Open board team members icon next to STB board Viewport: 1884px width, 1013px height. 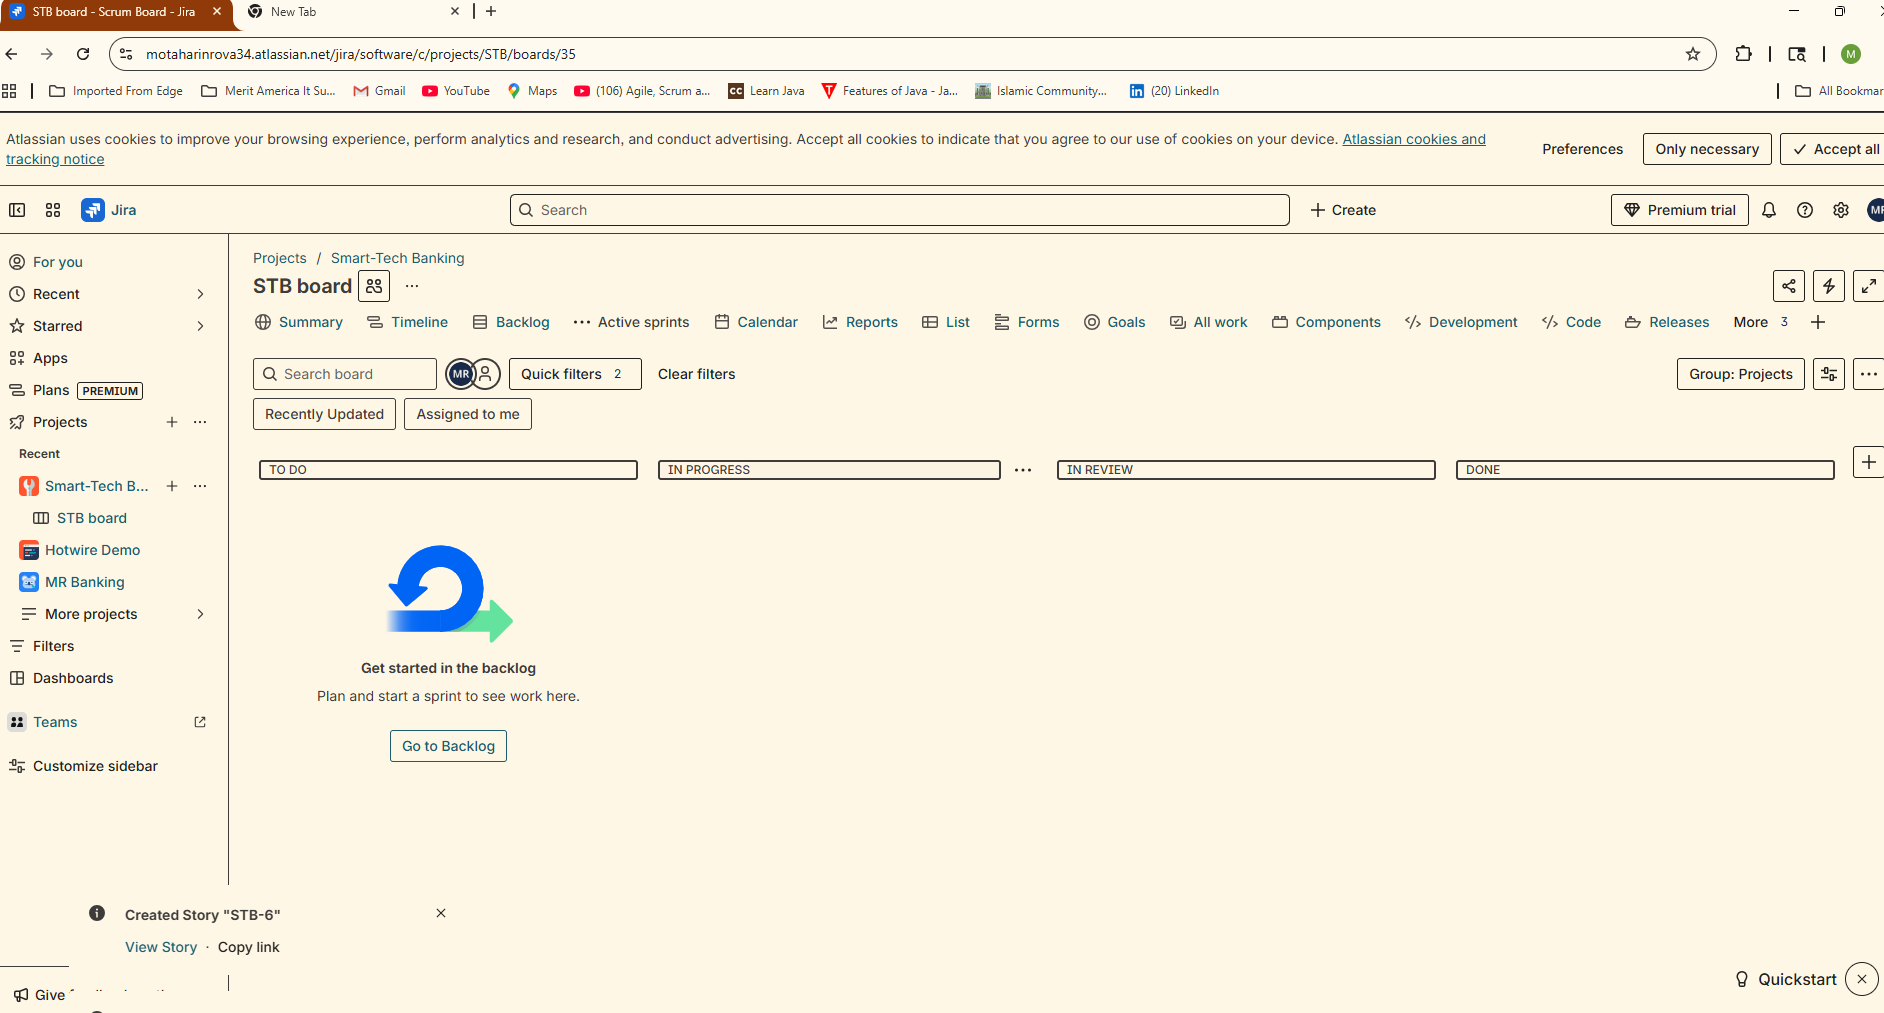point(374,286)
